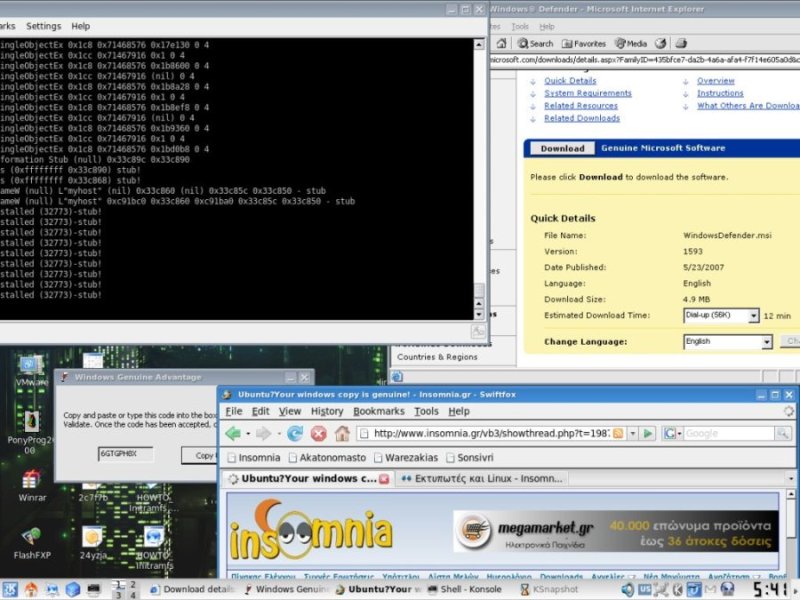The image size is (800, 600).
Task: Click the Download tab button on Microsoft page
Action: coord(562,148)
